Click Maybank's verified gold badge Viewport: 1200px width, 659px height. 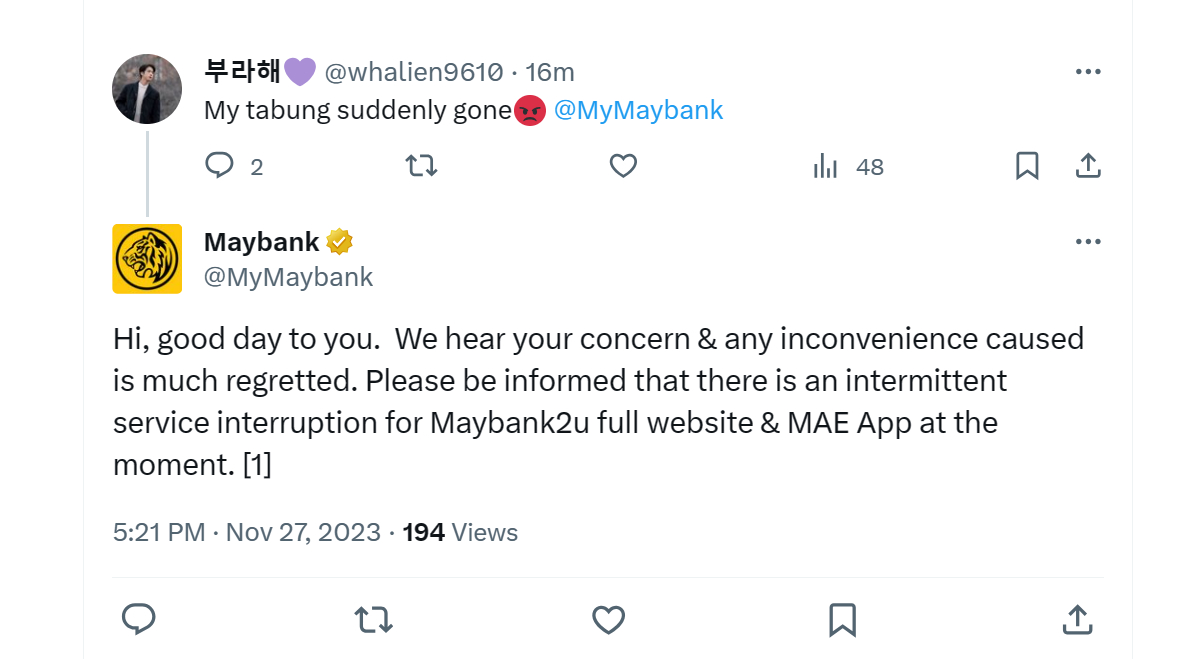pos(341,241)
